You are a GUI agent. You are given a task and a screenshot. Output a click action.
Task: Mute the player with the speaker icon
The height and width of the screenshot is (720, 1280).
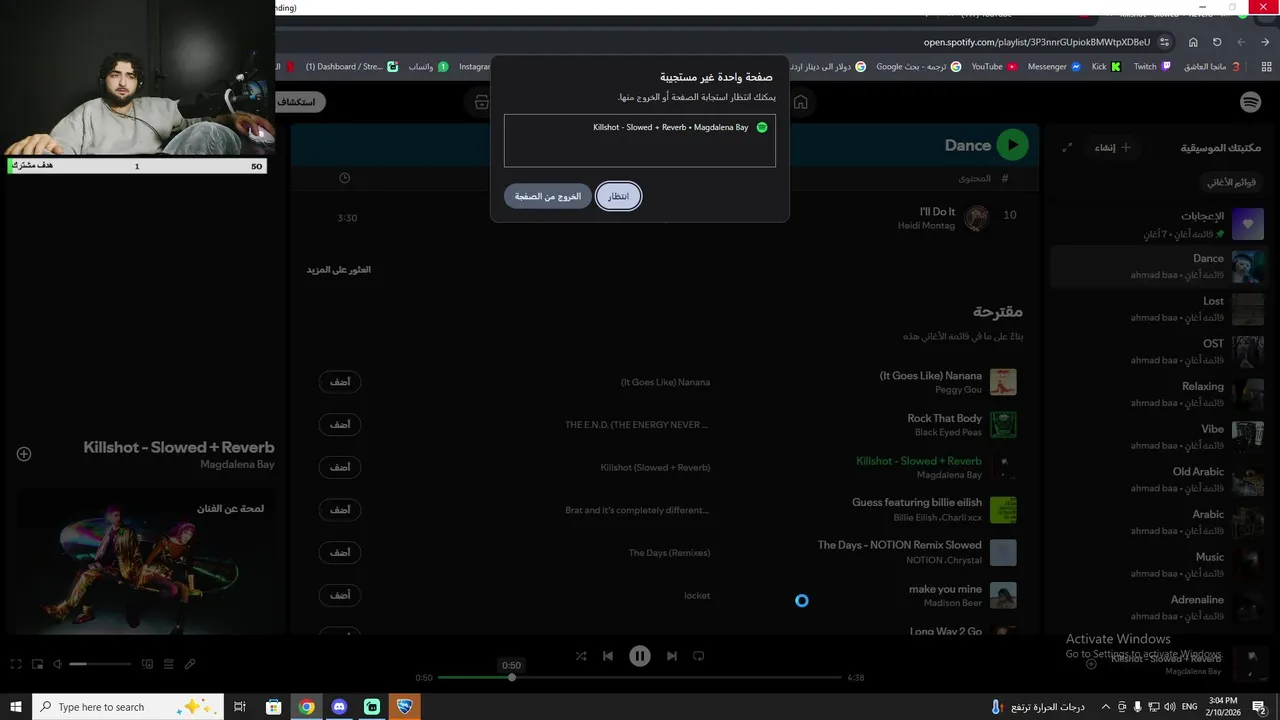tap(57, 664)
